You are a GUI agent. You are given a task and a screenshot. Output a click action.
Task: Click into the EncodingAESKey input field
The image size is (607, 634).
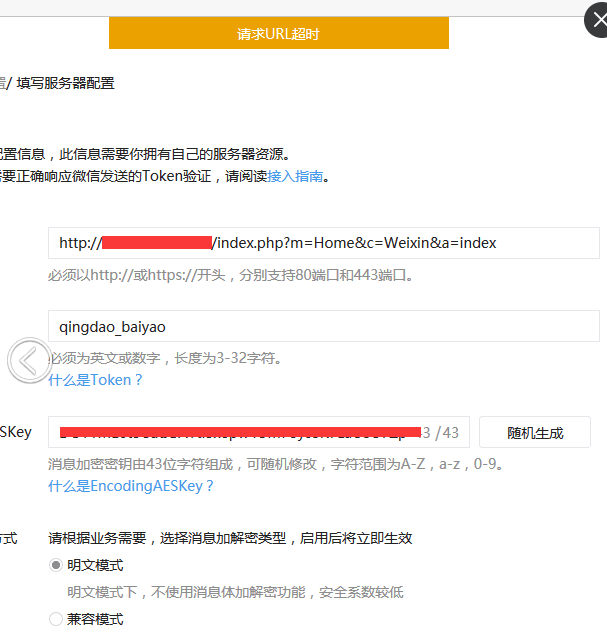coord(240,433)
